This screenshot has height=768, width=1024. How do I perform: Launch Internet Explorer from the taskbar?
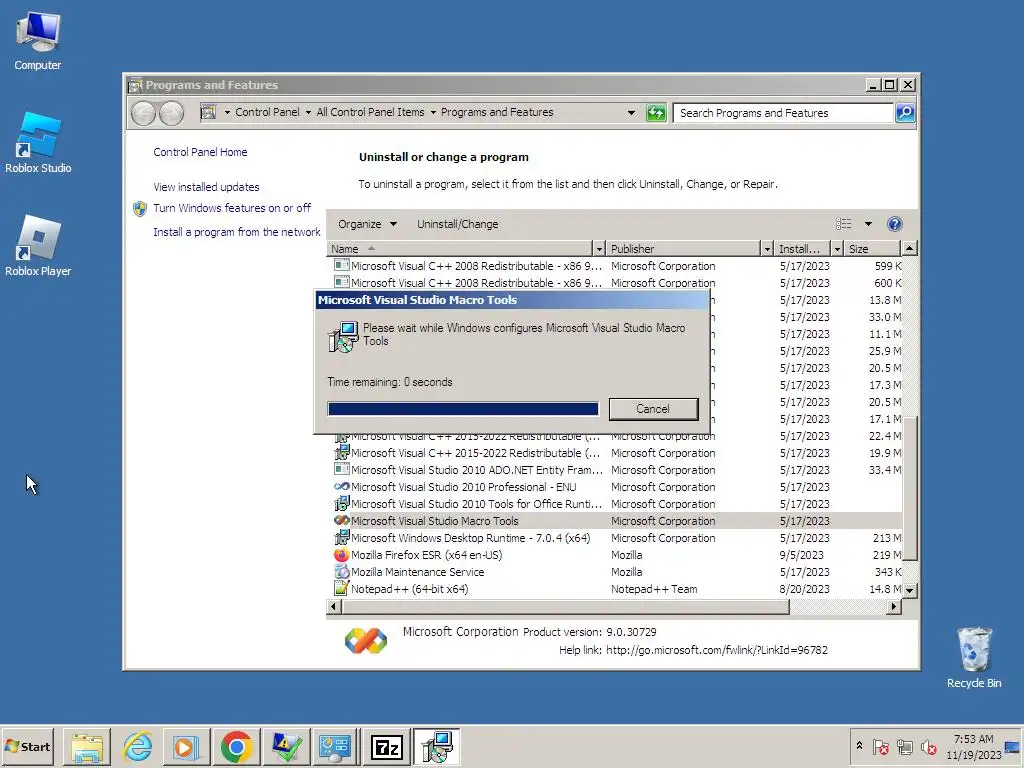[137, 746]
